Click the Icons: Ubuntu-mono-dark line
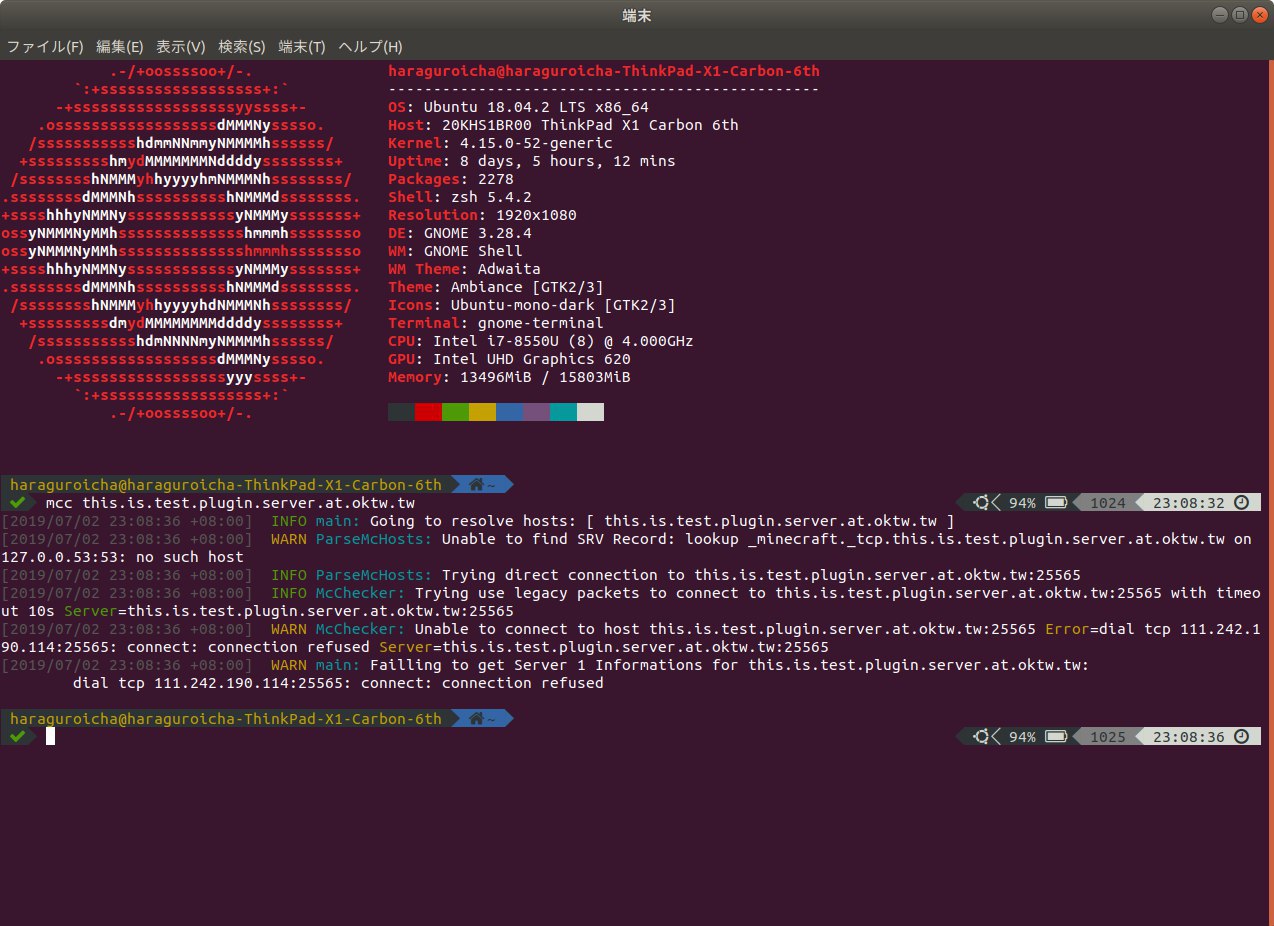The width and height of the screenshot is (1274, 926). click(532, 305)
